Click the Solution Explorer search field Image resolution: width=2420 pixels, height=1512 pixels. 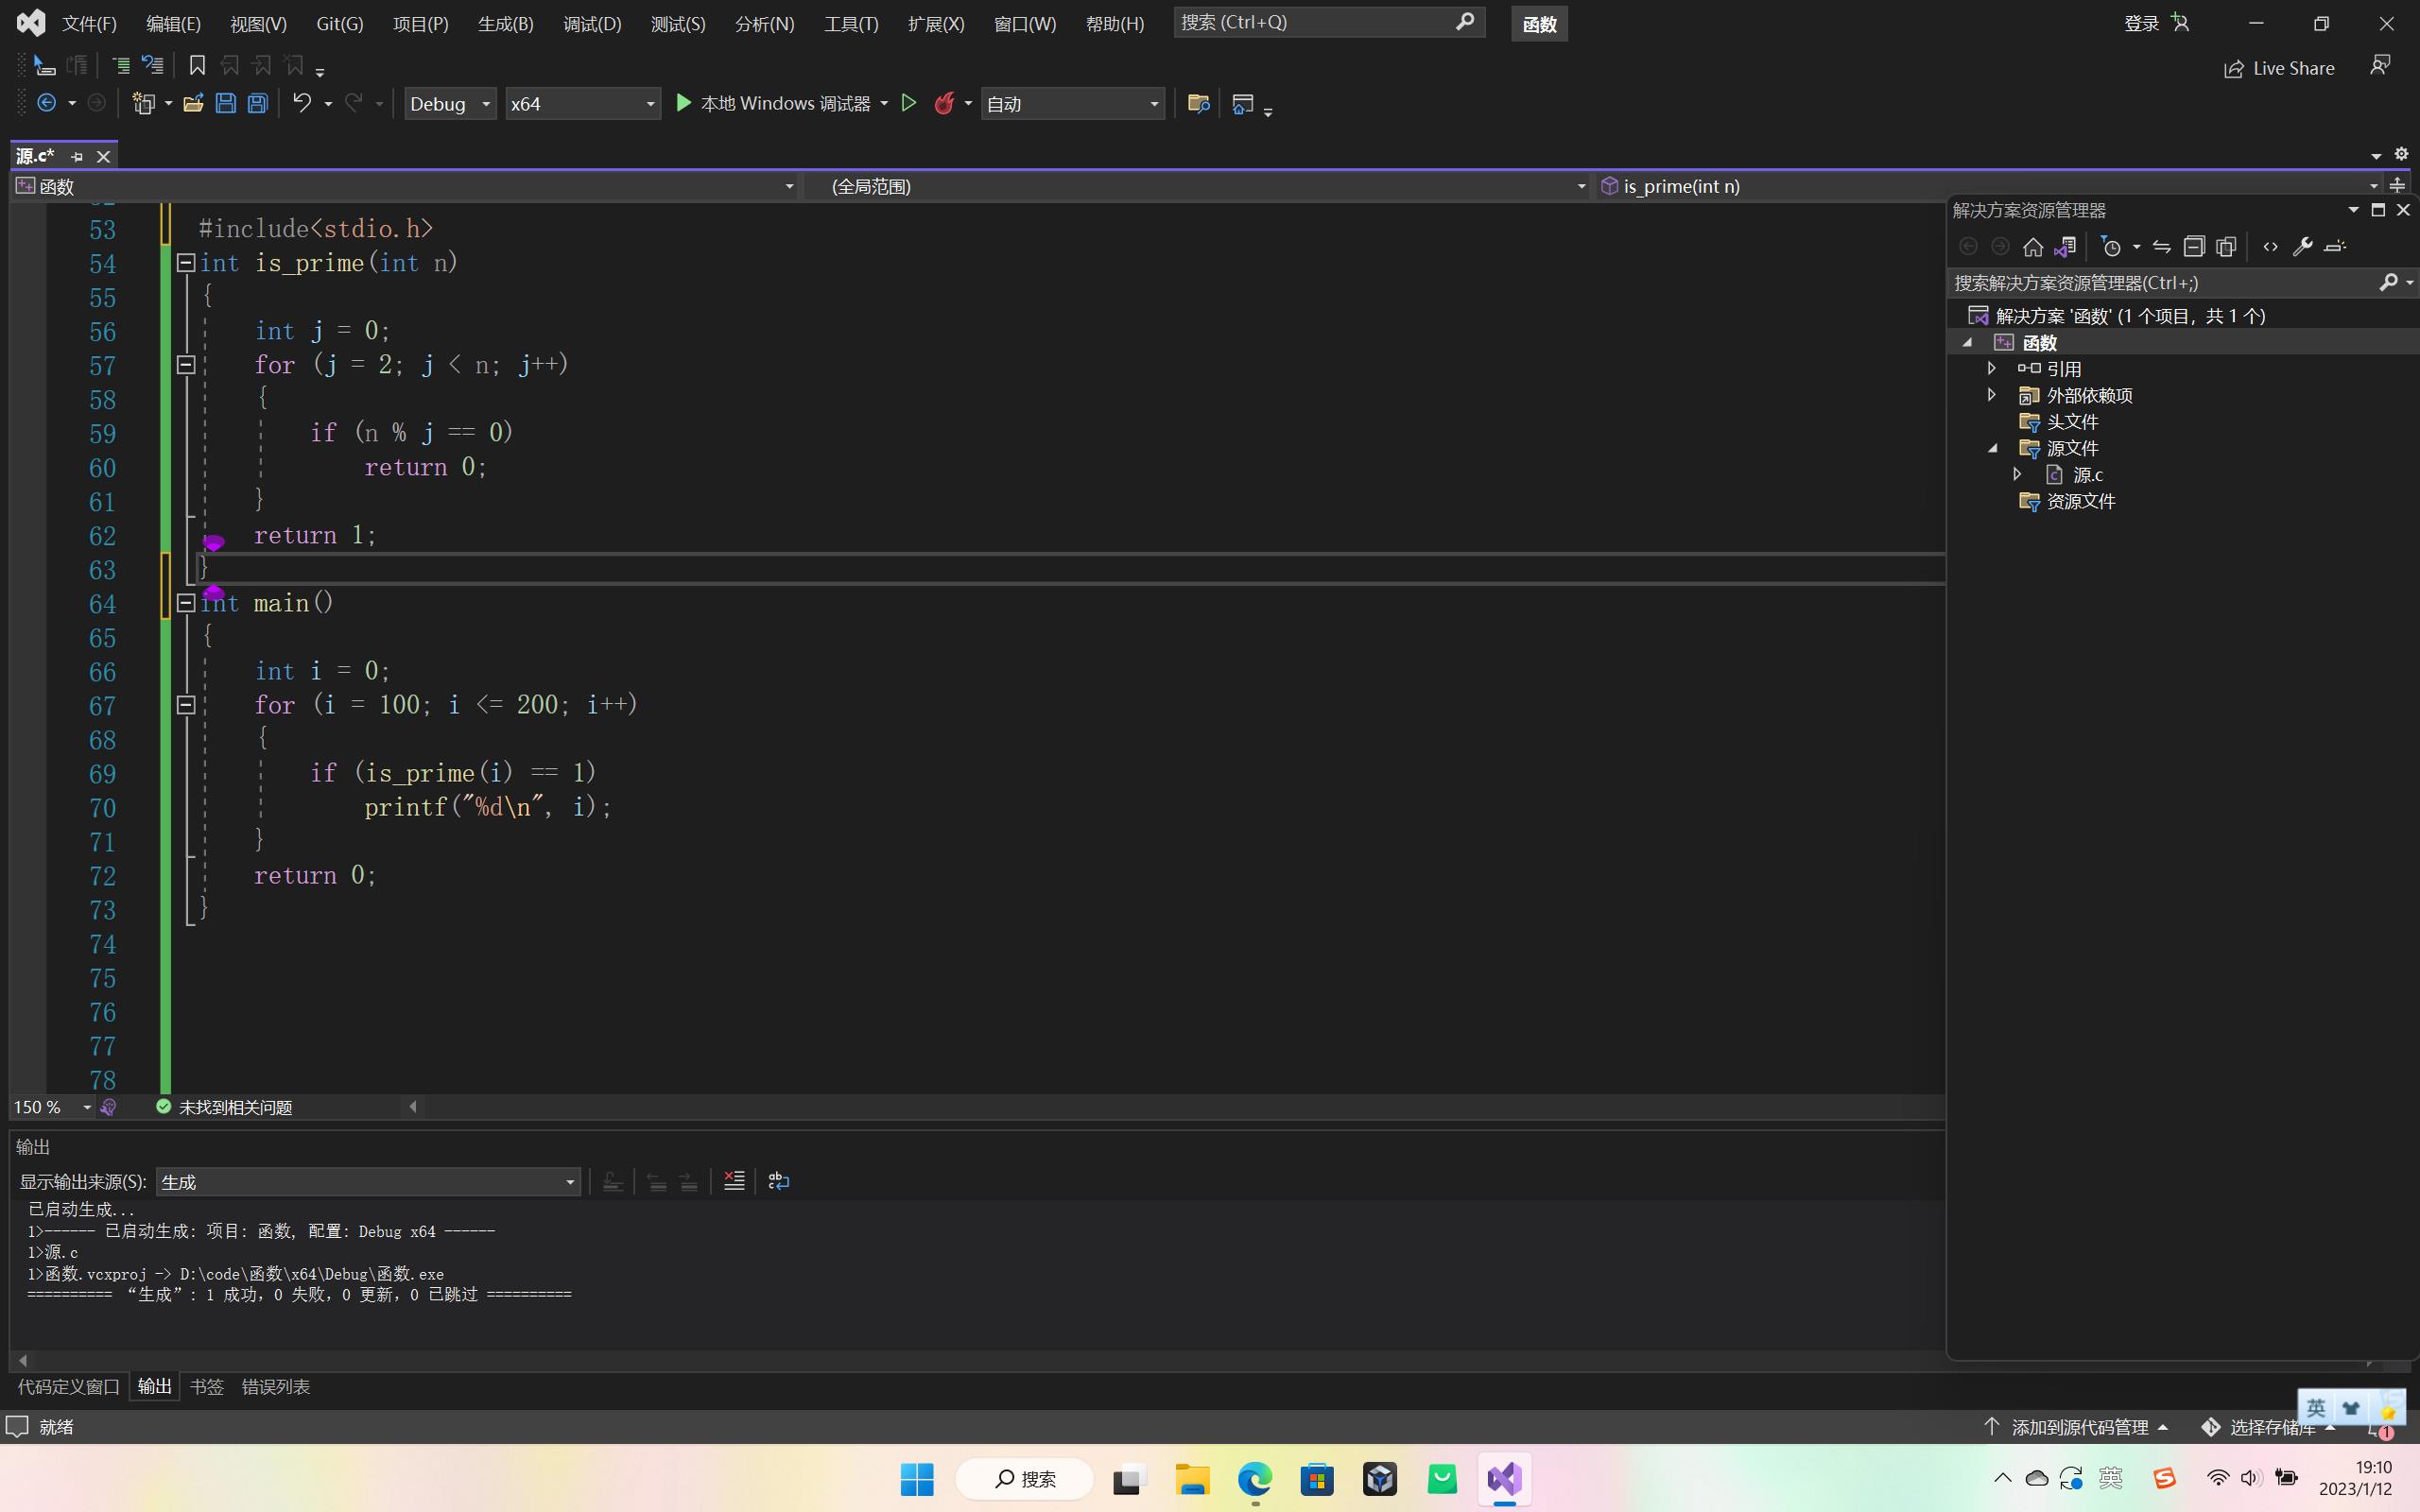point(2165,283)
